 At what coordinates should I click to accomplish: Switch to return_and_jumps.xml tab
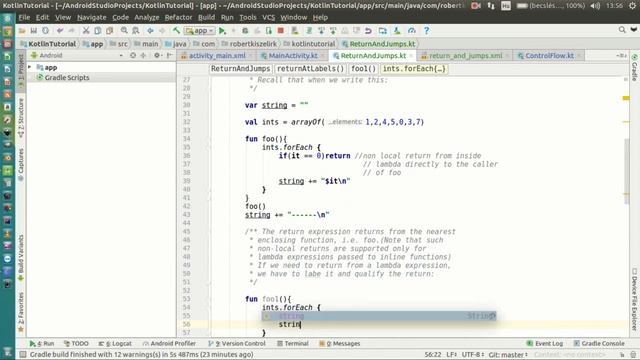point(466,56)
